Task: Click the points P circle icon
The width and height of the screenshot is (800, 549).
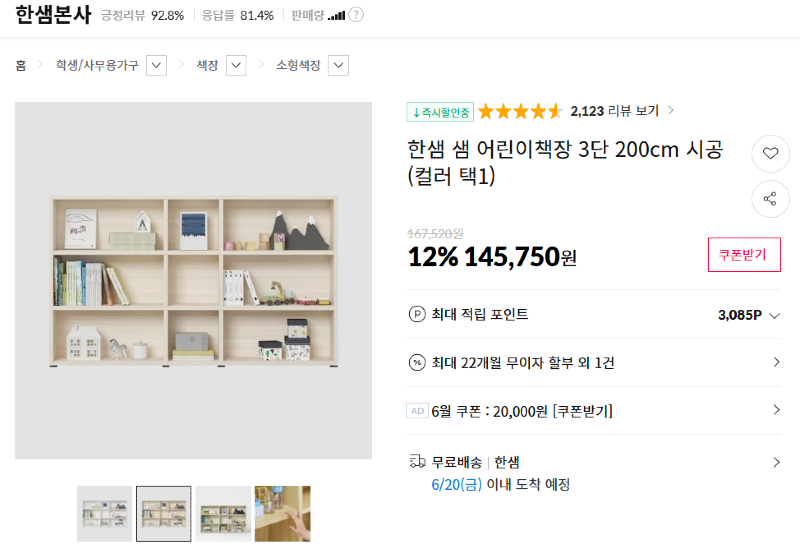Action: [x=417, y=315]
